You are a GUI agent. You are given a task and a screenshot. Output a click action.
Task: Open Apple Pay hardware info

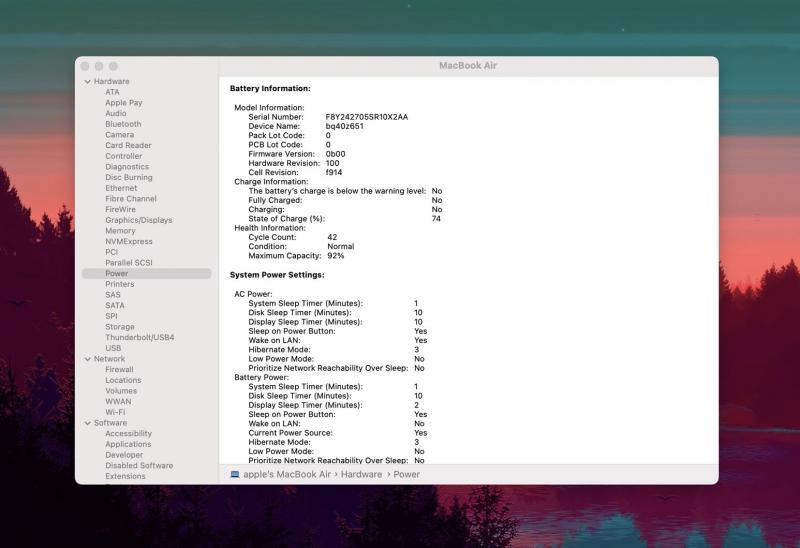[123, 103]
